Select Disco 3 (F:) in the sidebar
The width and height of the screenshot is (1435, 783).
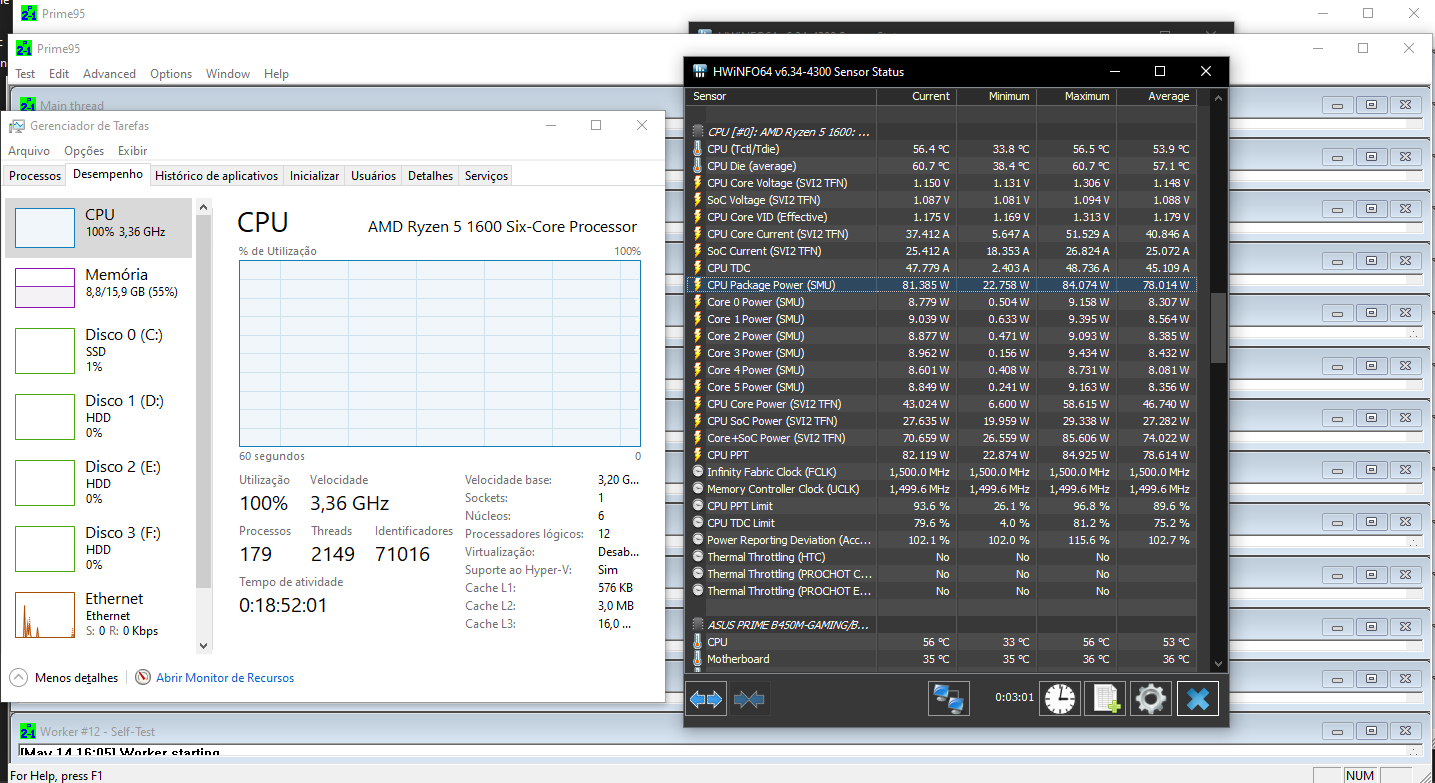point(98,549)
